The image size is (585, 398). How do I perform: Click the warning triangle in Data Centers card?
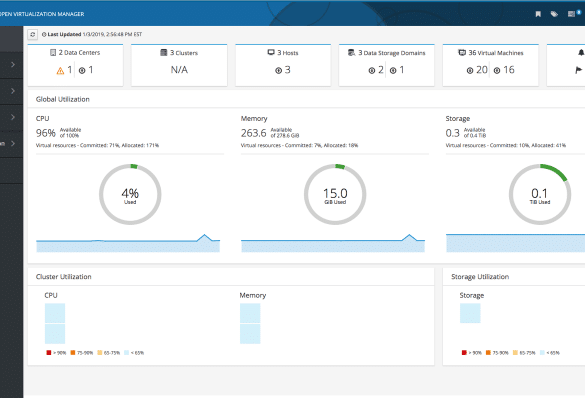click(60, 70)
